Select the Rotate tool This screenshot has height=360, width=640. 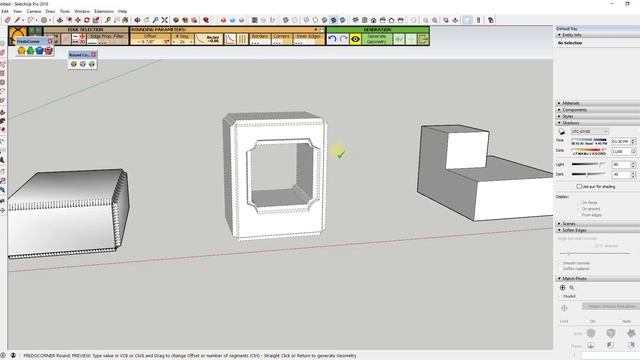[87, 20]
